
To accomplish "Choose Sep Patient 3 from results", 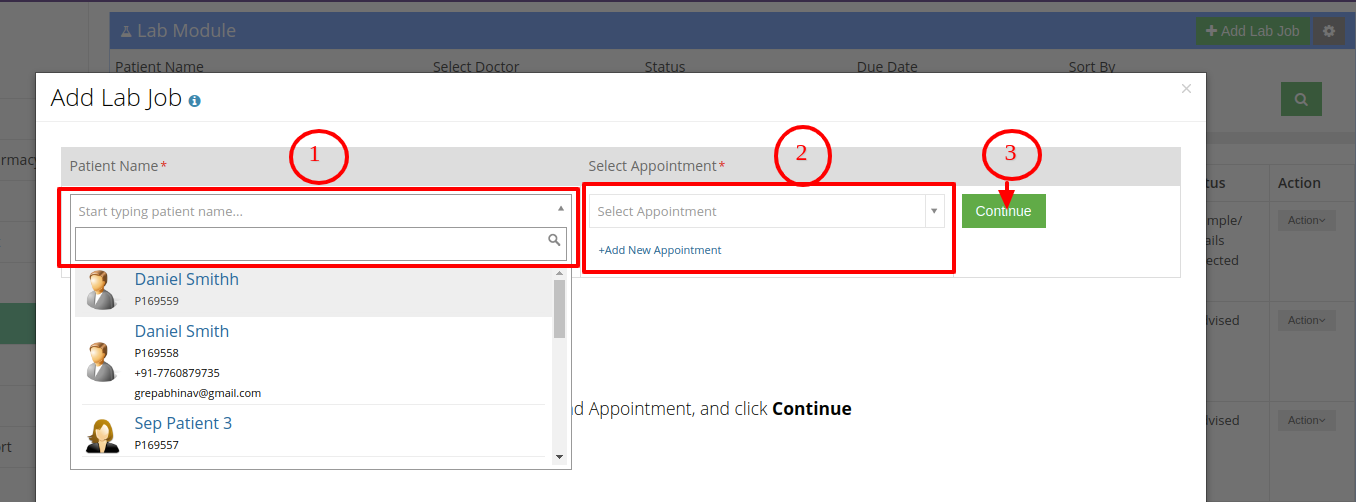I will 312,434.
